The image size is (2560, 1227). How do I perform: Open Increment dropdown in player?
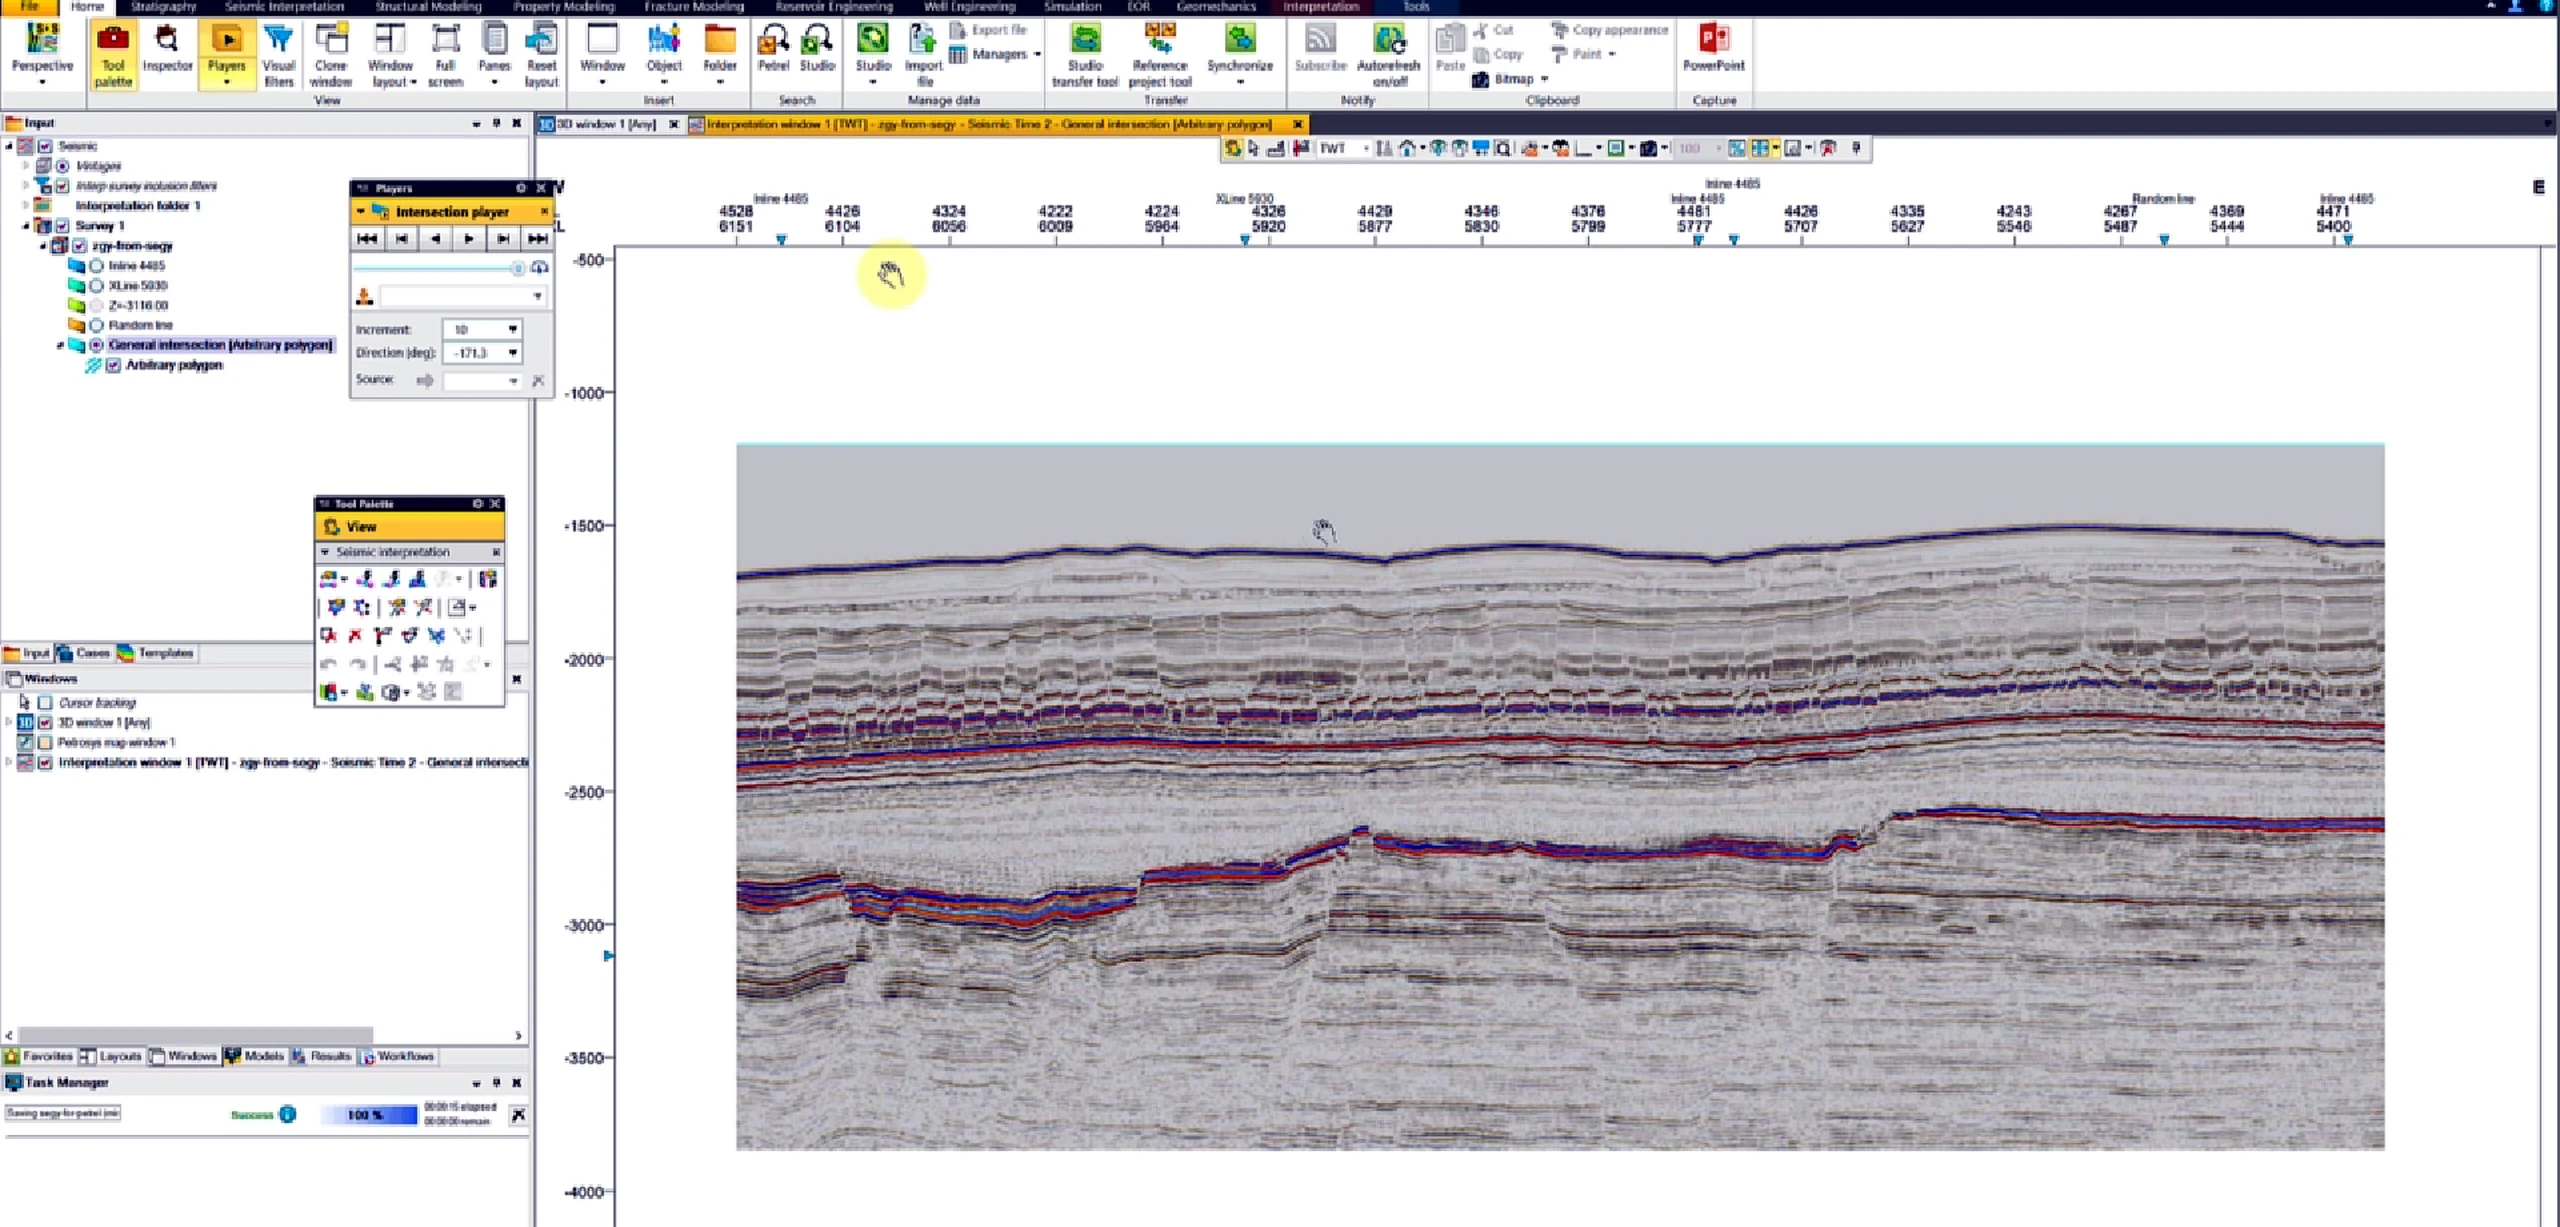[513, 330]
